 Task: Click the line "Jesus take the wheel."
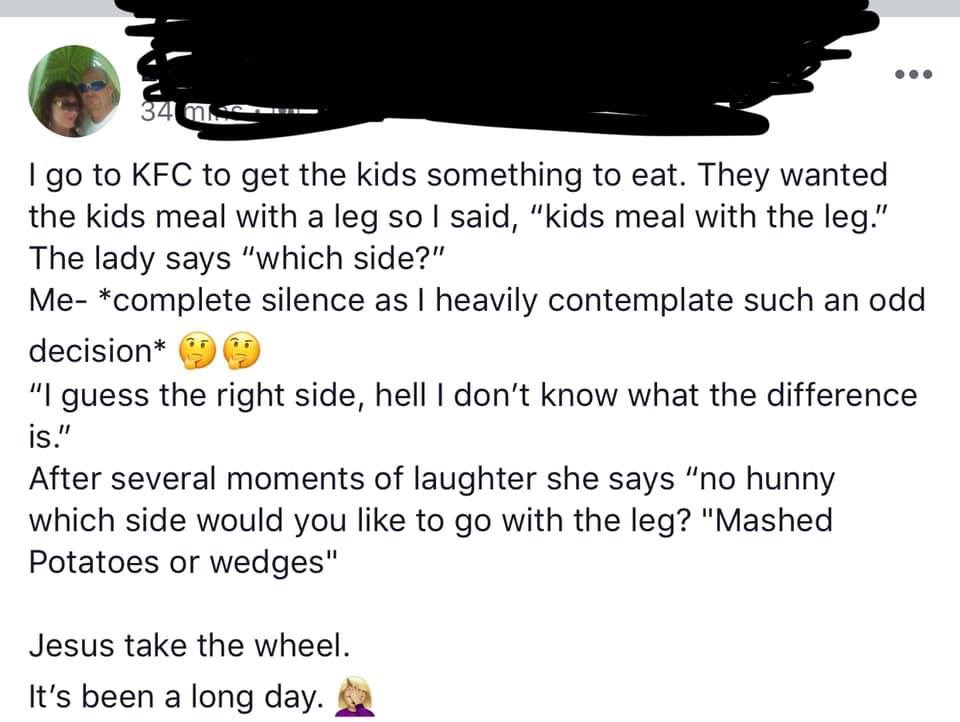tap(190, 645)
